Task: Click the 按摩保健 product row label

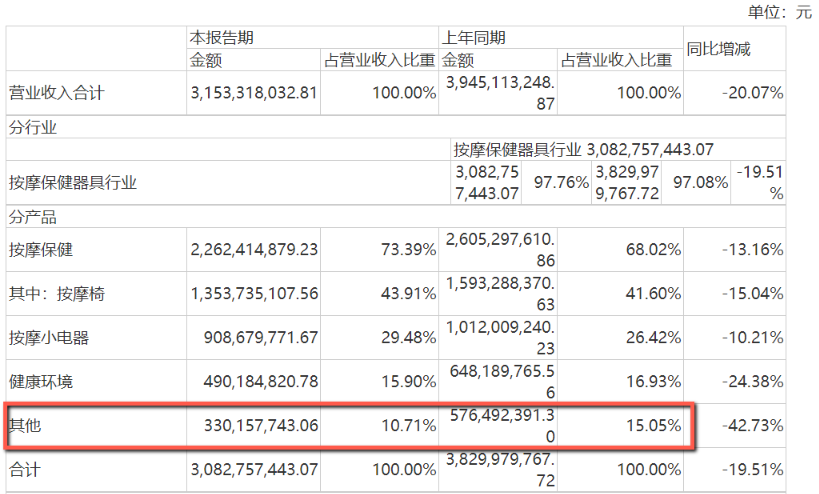Action: (41, 249)
